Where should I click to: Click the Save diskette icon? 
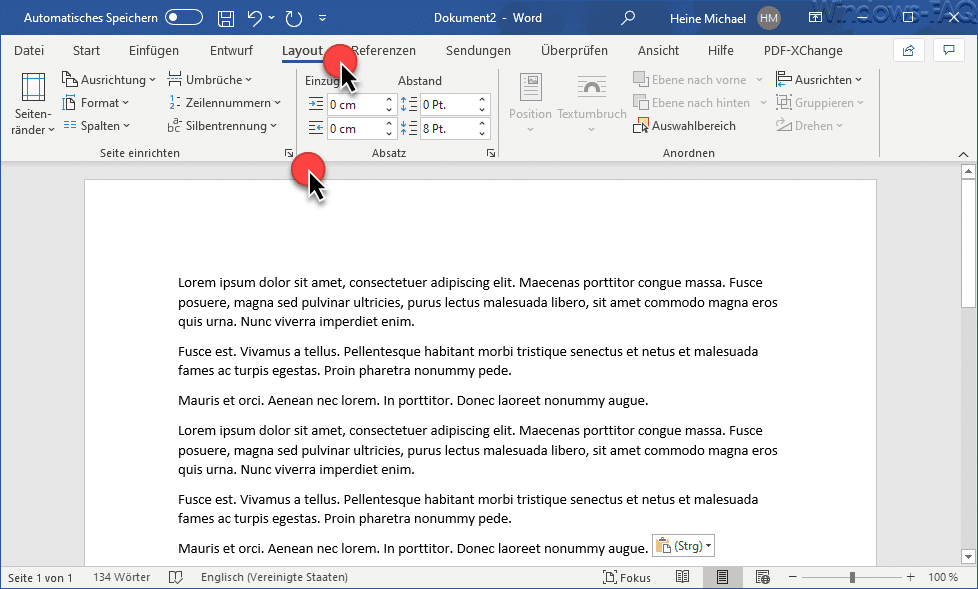pyautogui.click(x=226, y=18)
